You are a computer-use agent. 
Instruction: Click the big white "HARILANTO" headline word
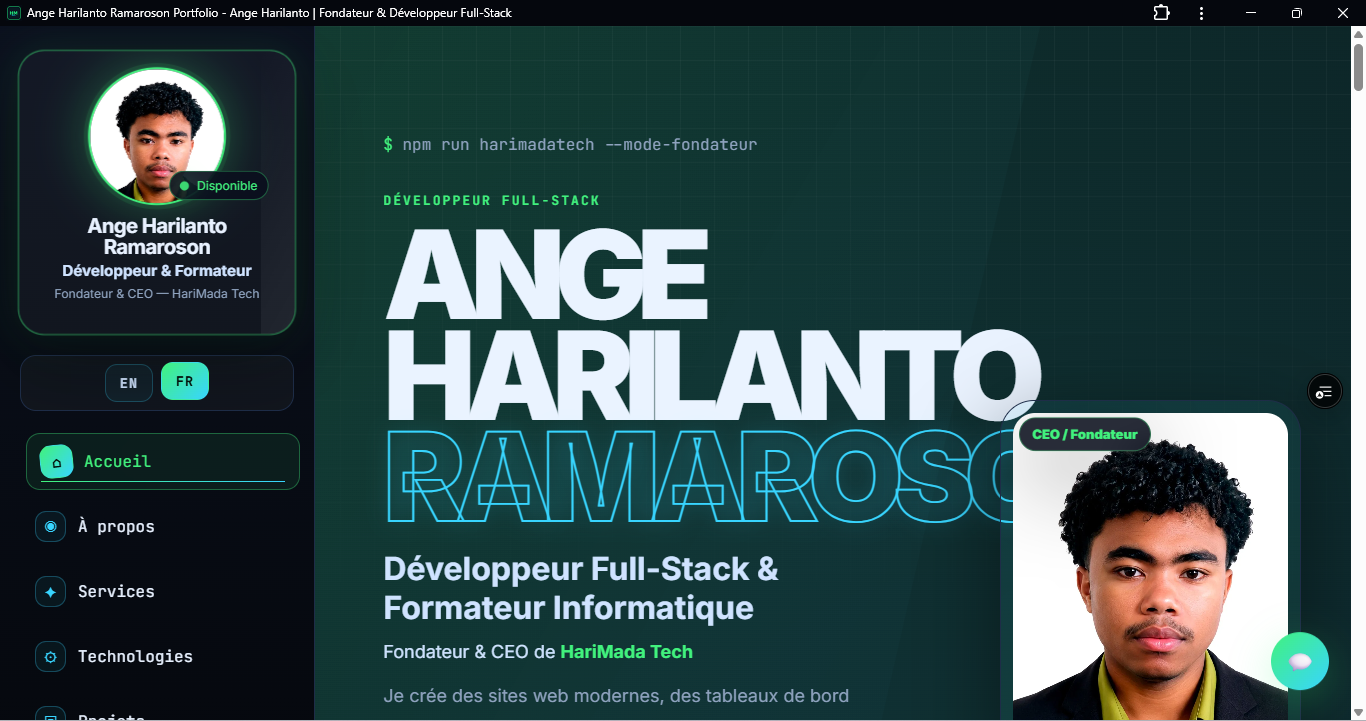[x=713, y=375]
